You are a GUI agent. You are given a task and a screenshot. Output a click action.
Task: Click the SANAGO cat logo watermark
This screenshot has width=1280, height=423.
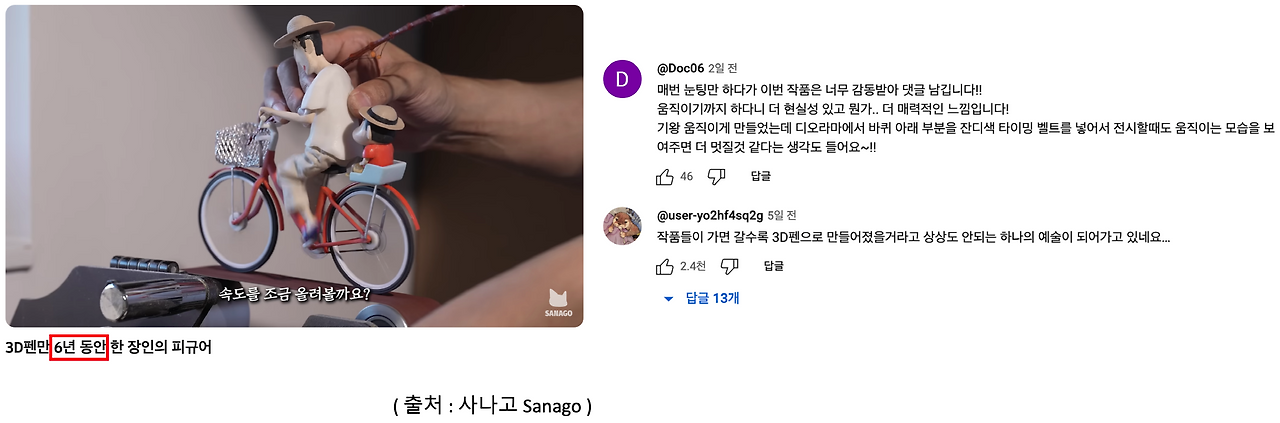[559, 301]
